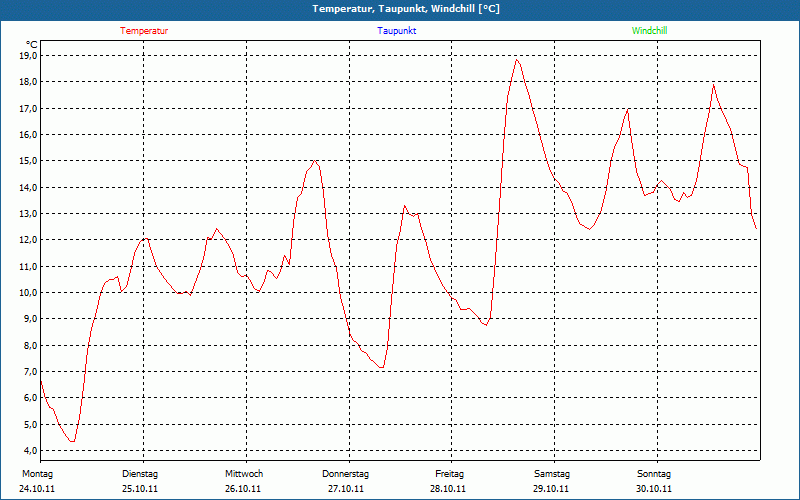Click the Samstag day label
Viewport: 800px width, 500px height.
point(552,474)
